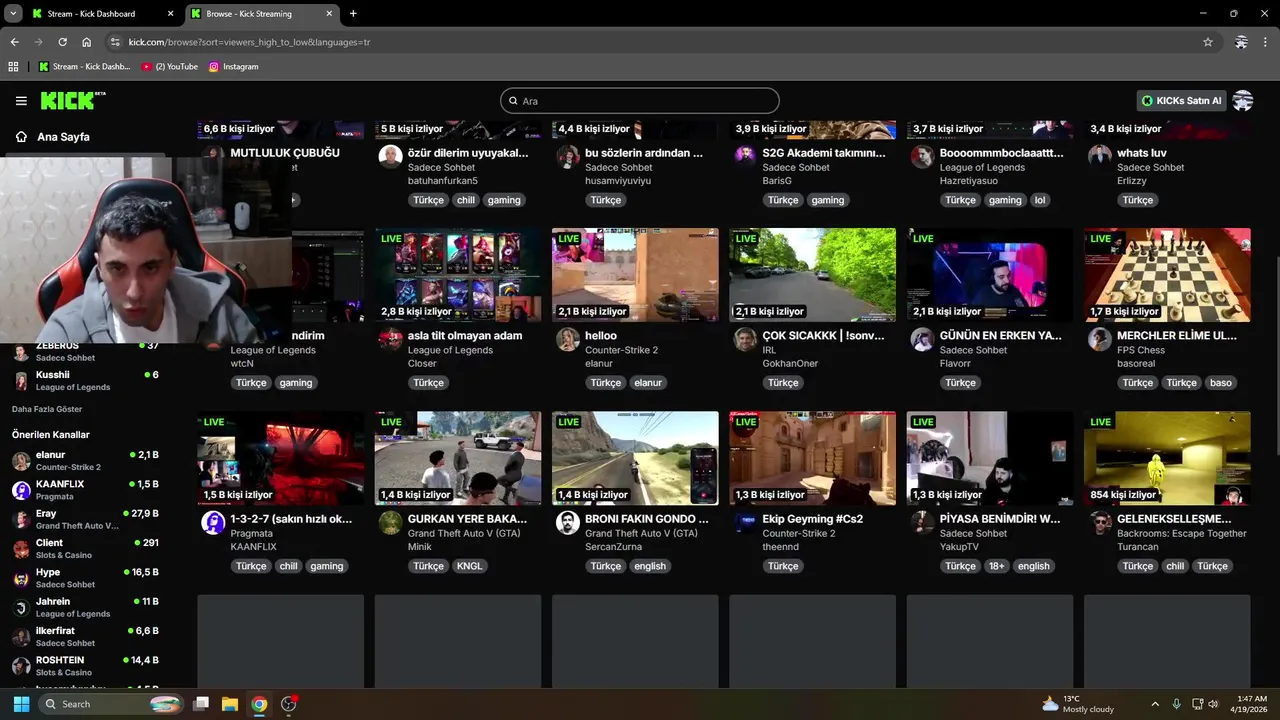The height and width of the screenshot is (720, 1280).
Task: Click the Hazretiyasuo channel avatar
Action: coord(922,157)
